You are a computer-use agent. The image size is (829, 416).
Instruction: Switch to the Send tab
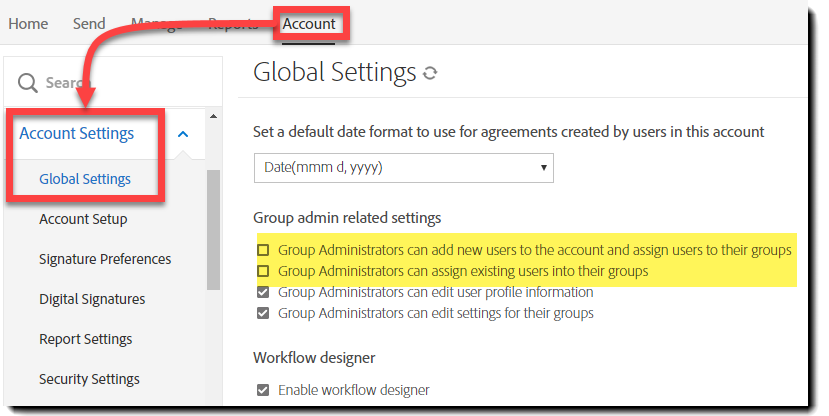(x=89, y=24)
